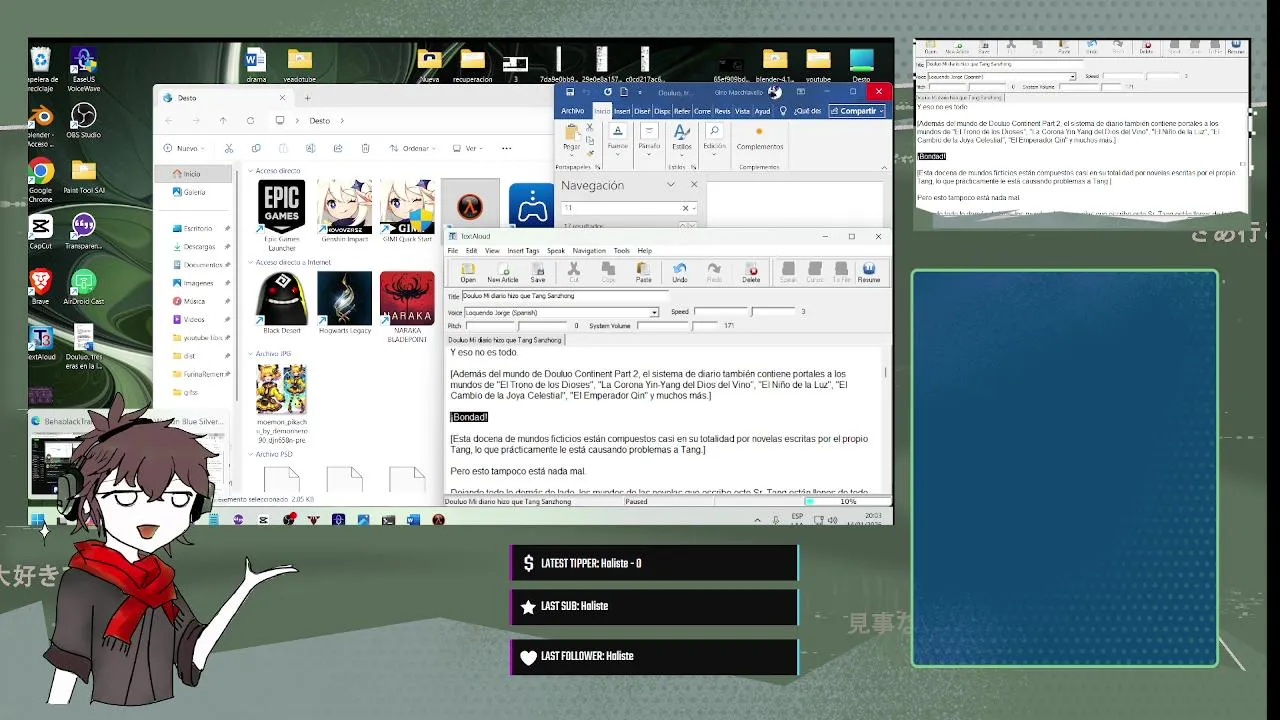Screen dimensions: 1280x720
Task: Select the Epic Games Launcher shortcut
Action: pos(282,215)
